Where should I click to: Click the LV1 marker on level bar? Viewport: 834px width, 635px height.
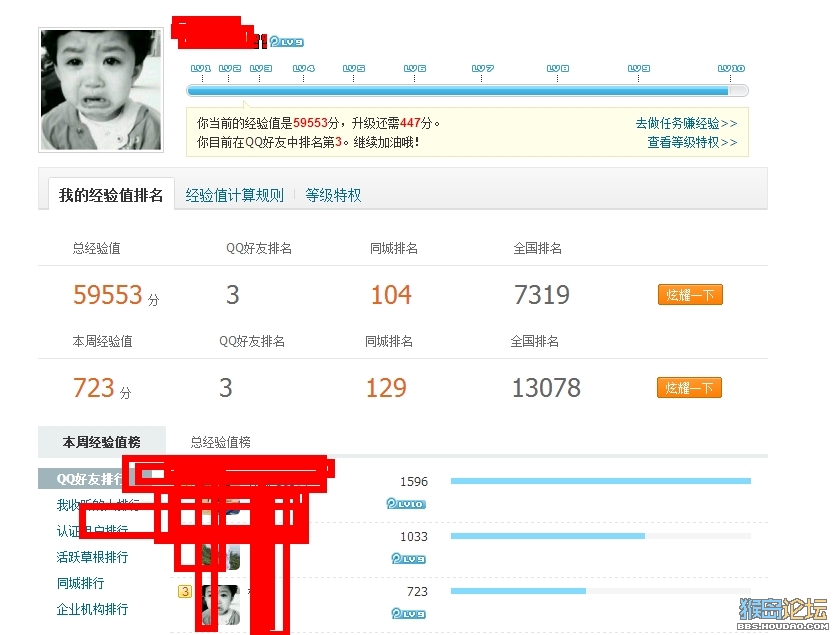201,69
